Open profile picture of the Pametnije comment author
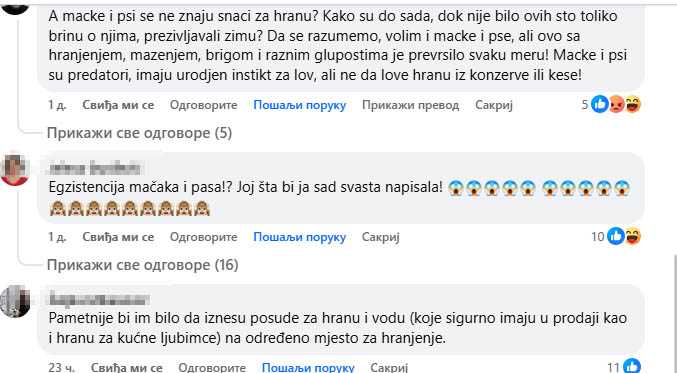The width and height of the screenshot is (677, 373). 15,301
